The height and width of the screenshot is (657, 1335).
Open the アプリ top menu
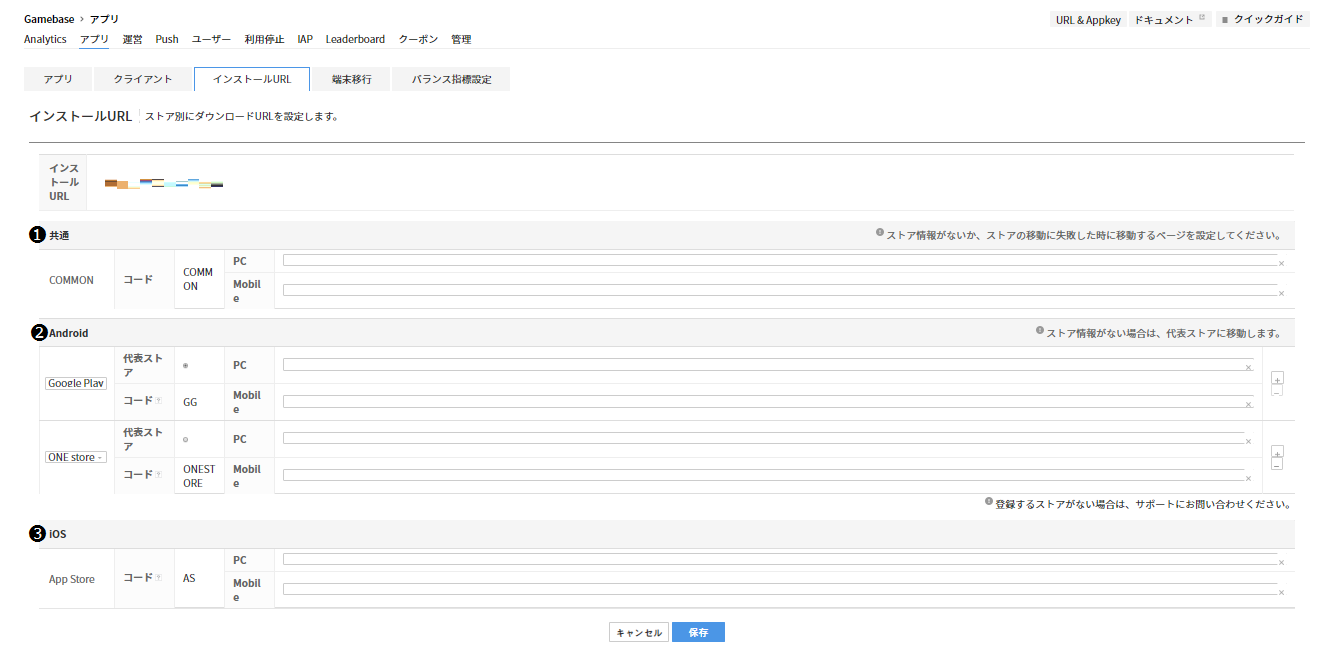94,40
